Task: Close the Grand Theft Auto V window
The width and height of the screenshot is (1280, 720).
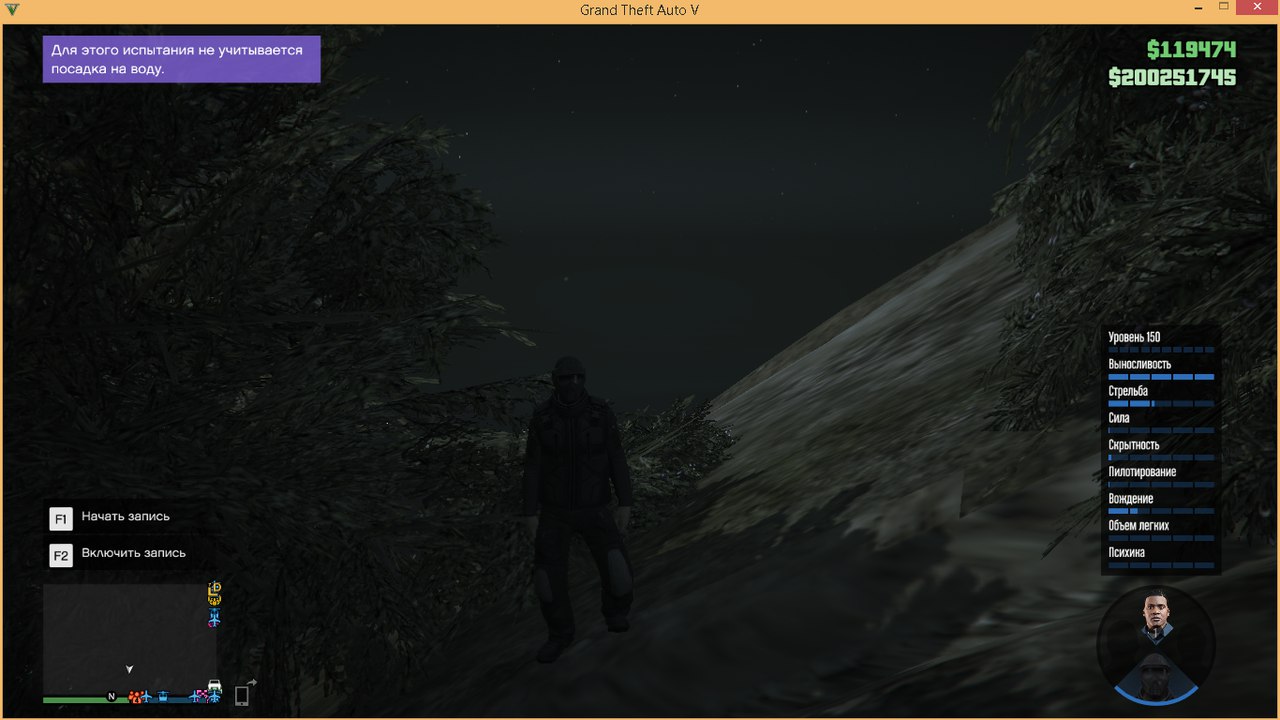Action: (x=1256, y=6)
